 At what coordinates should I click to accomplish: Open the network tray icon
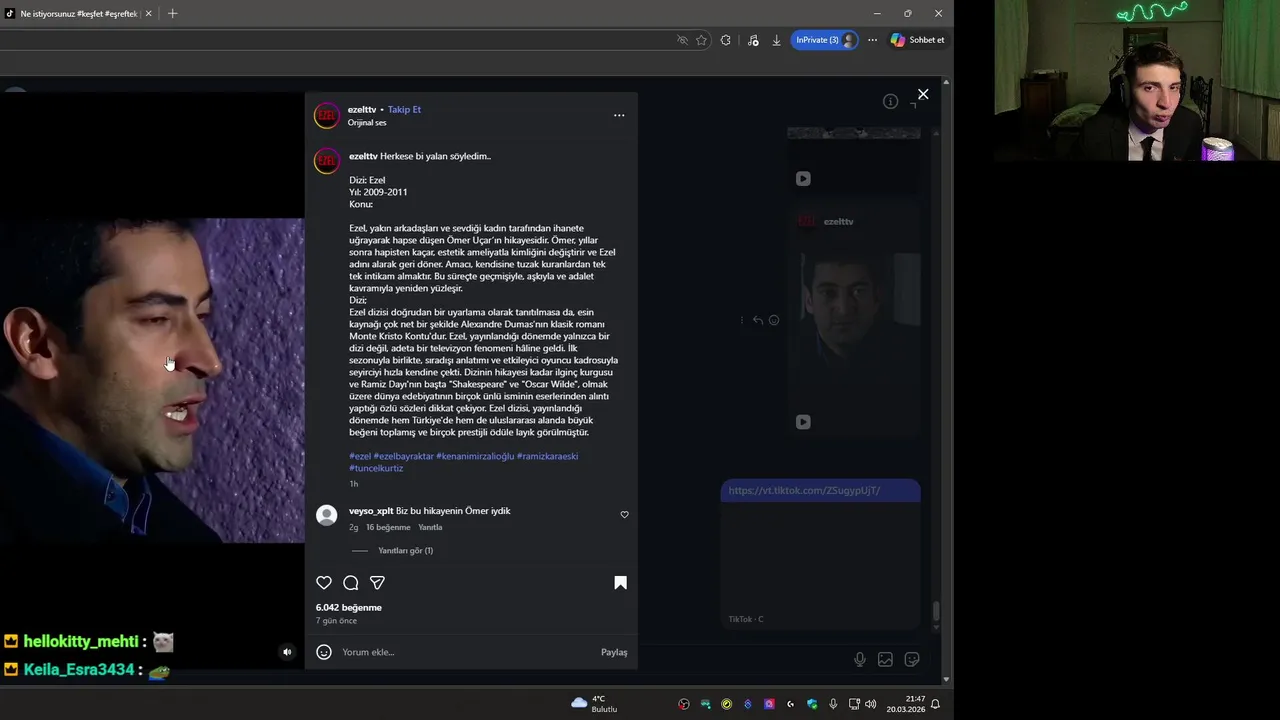point(854,704)
